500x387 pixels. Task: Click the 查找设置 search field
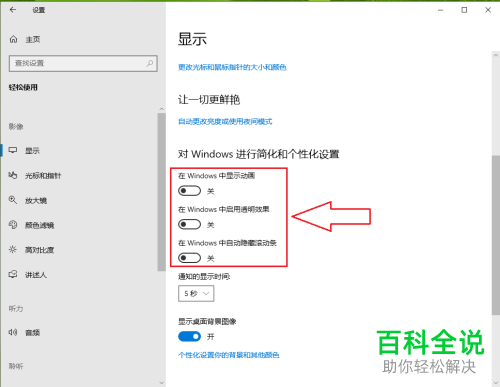click(x=83, y=63)
